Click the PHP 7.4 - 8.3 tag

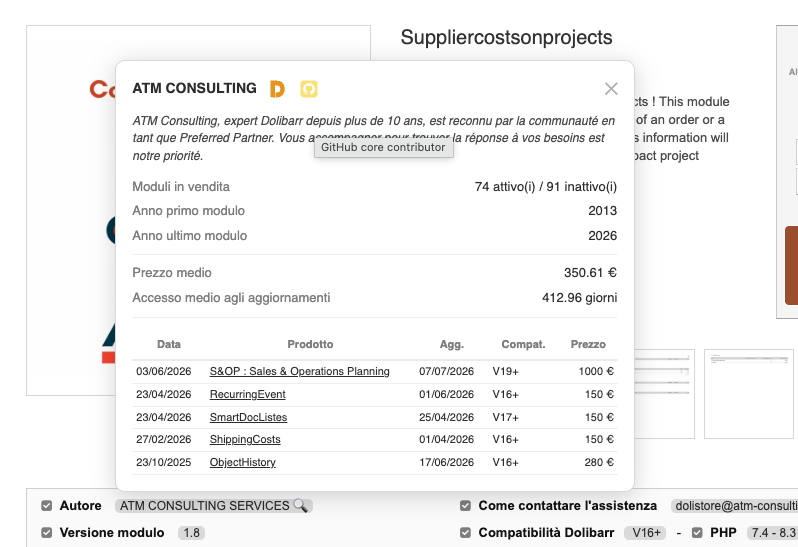click(x=773, y=533)
